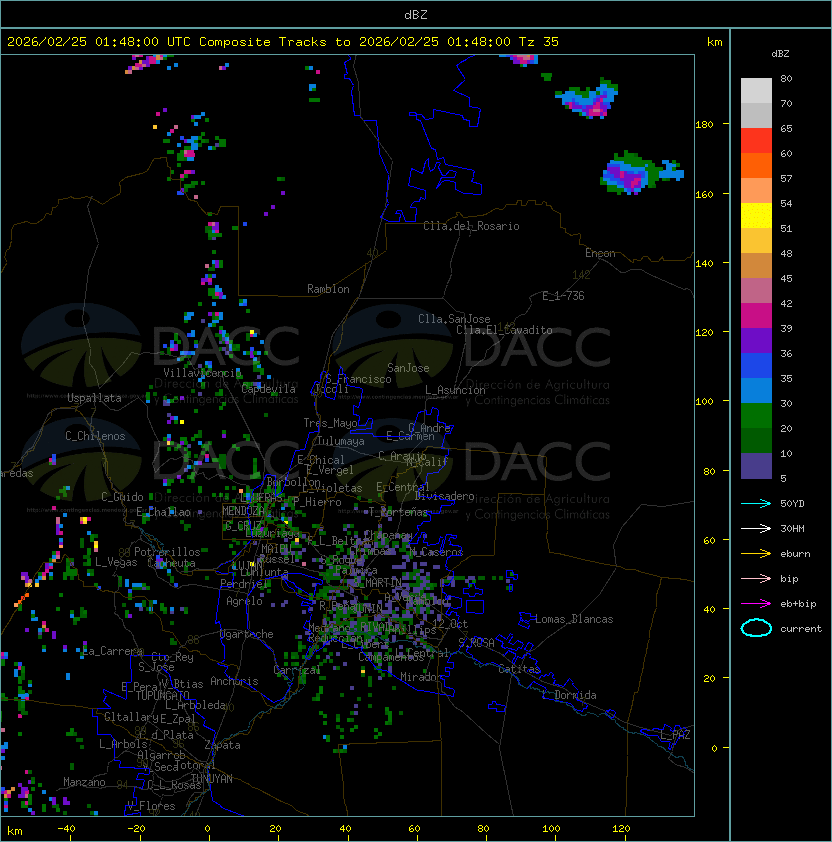This screenshot has width=832, height=842.
Task: Click the '160' km tick on vertical axis
Action: [x=704, y=194]
